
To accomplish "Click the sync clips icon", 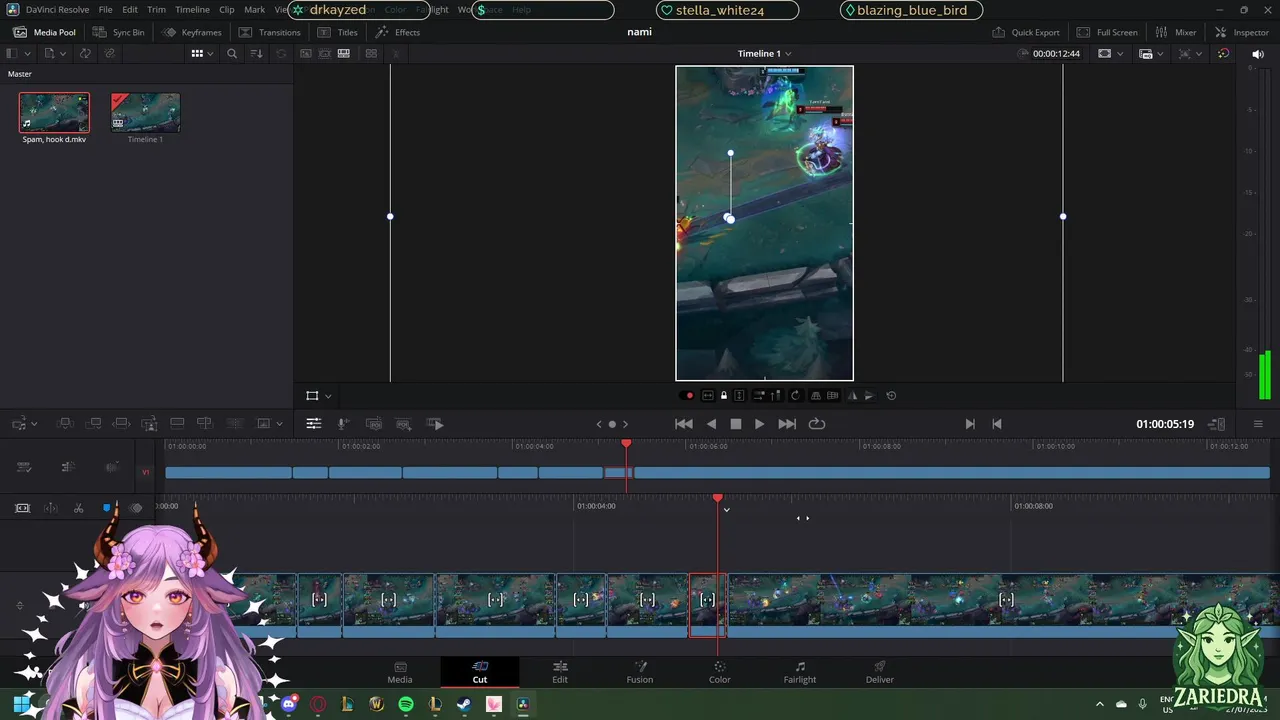I will [85, 53].
